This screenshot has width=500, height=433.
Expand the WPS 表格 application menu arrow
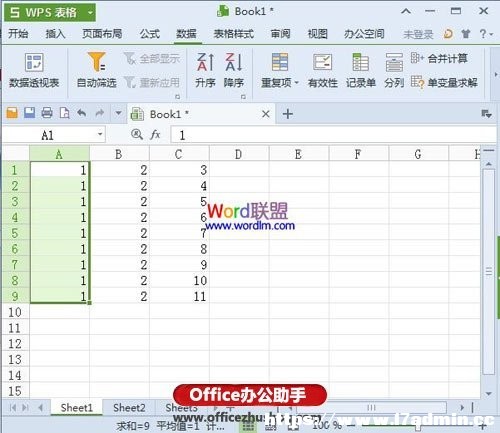pos(90,13)
